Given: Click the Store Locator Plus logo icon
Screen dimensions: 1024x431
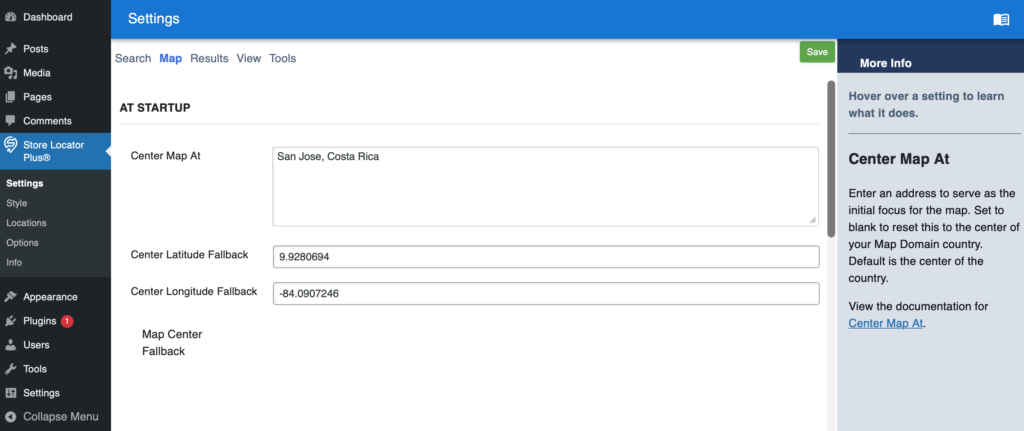Looking at the screenshot, I should (10, 146).
